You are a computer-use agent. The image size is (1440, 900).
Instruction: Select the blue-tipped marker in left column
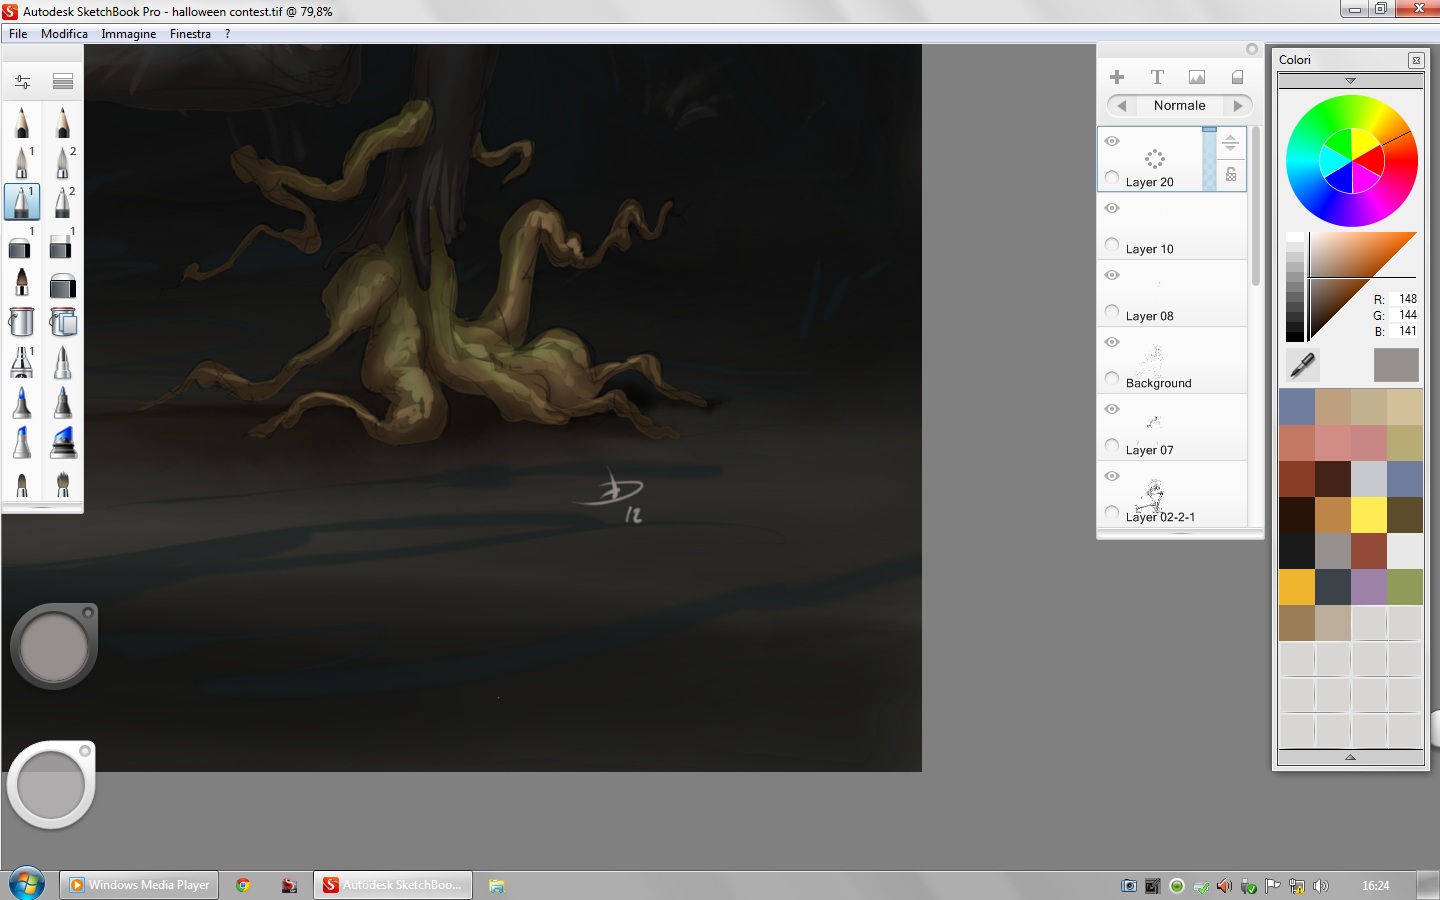22,402
